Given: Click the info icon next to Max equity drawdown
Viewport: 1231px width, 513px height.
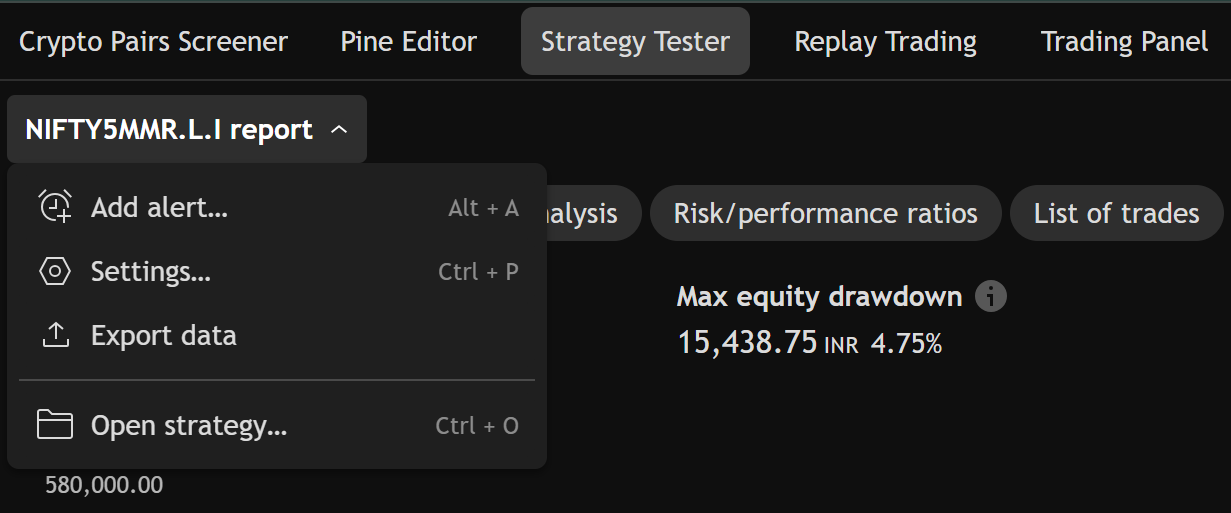Looking at the screenshot, I should (x=990, y=297).
